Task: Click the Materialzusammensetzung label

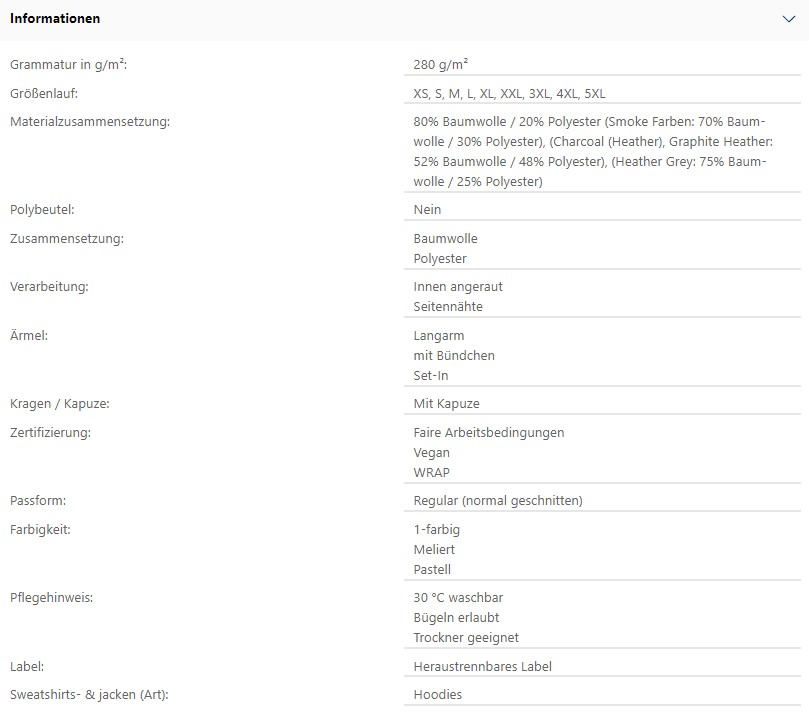Action: tap(90, 122)
